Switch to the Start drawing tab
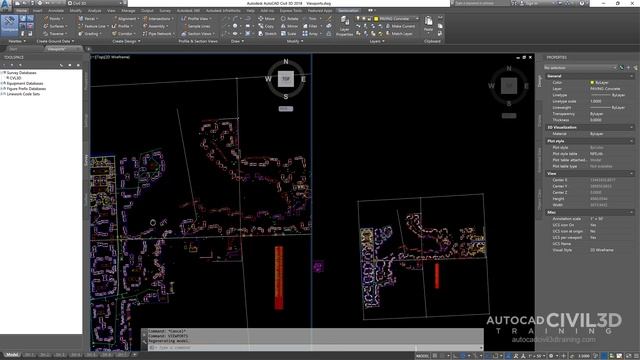The image size is (640, 360). point(13,49)
